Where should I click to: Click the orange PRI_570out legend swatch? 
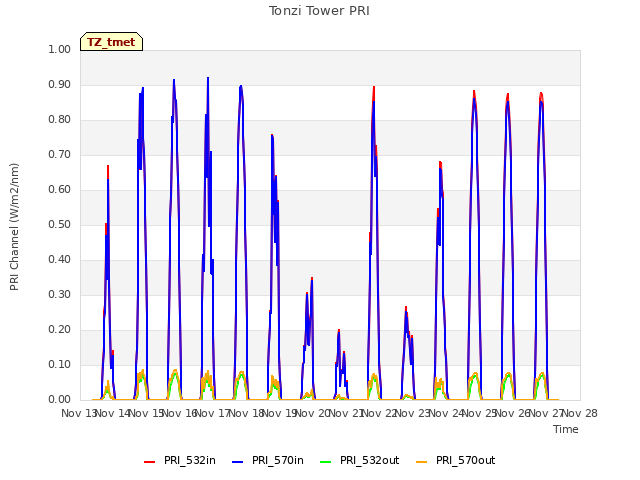(x=422, y=462)
